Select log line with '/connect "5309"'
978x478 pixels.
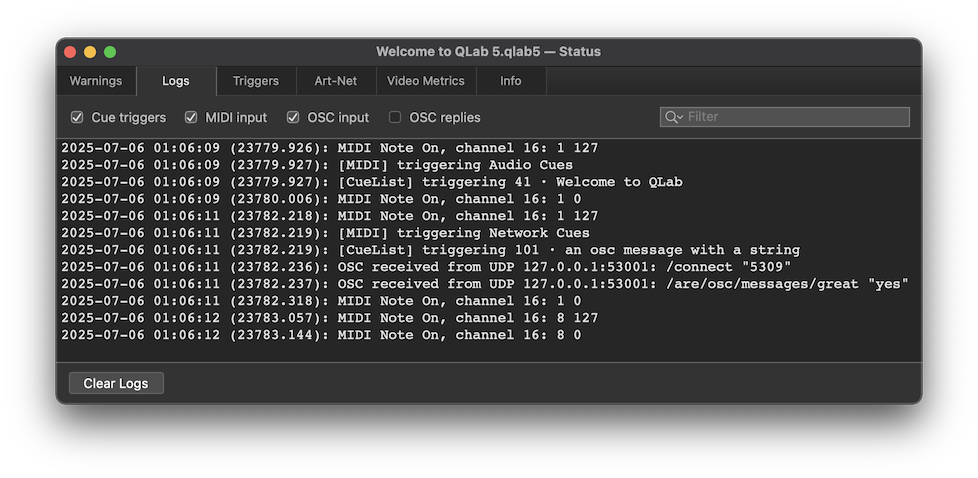pyautogui.click(x=426, y=267)
